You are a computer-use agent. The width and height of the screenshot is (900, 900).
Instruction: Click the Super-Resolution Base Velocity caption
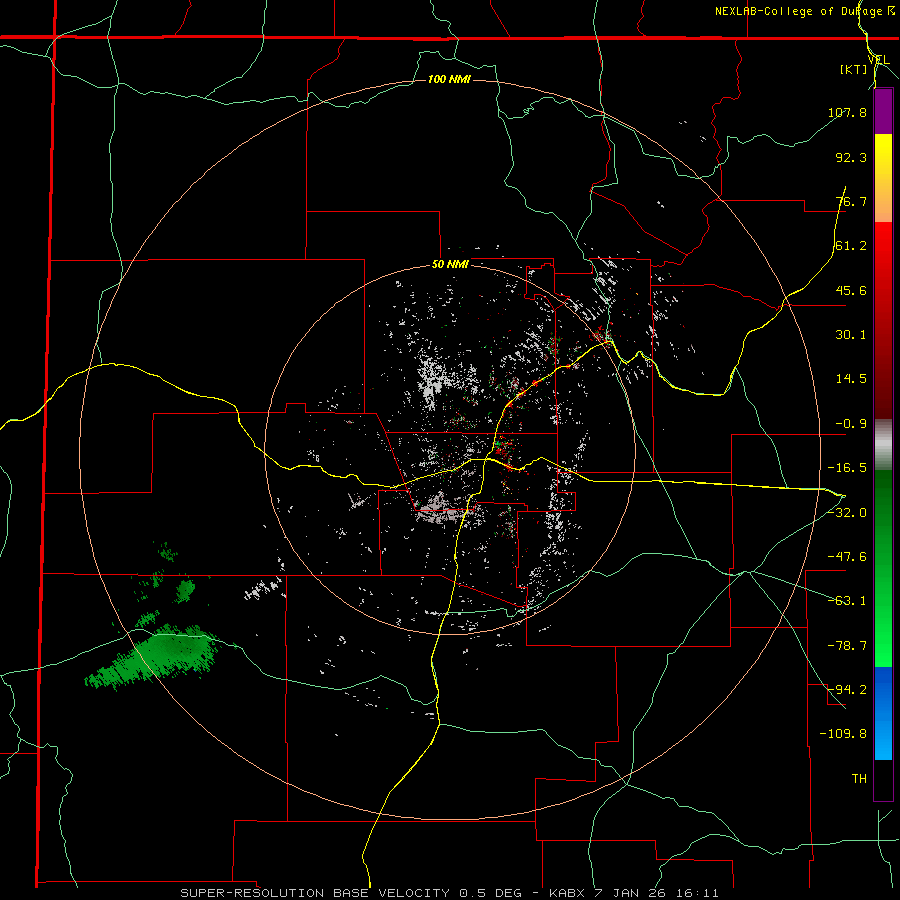[x=449, y=893]
